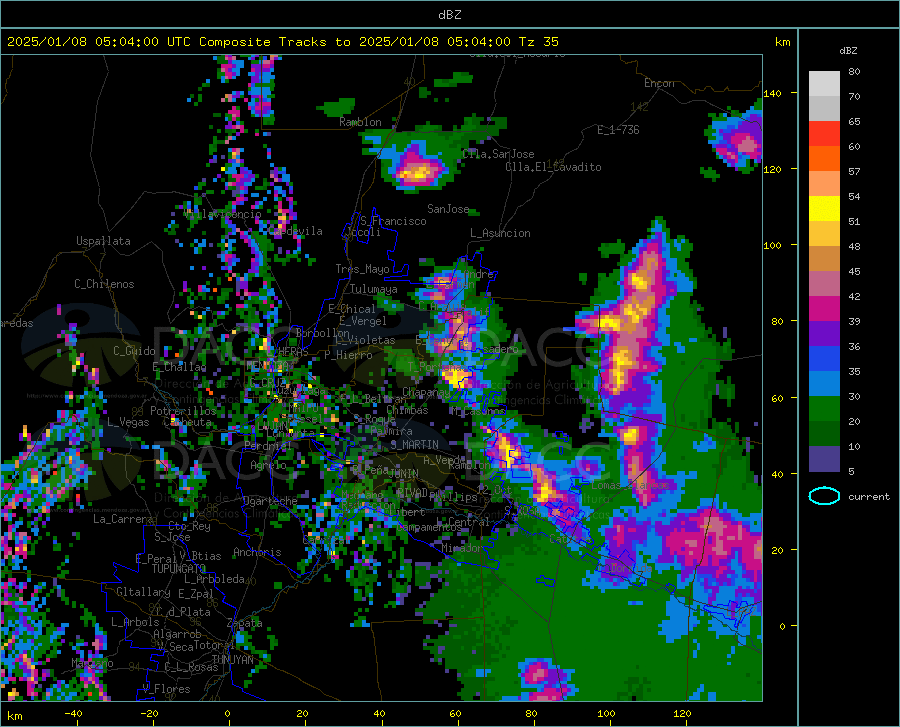Click the 'L_Vegas' map label
This screenshot has height=727, width=900.
[x=128, y=422]
